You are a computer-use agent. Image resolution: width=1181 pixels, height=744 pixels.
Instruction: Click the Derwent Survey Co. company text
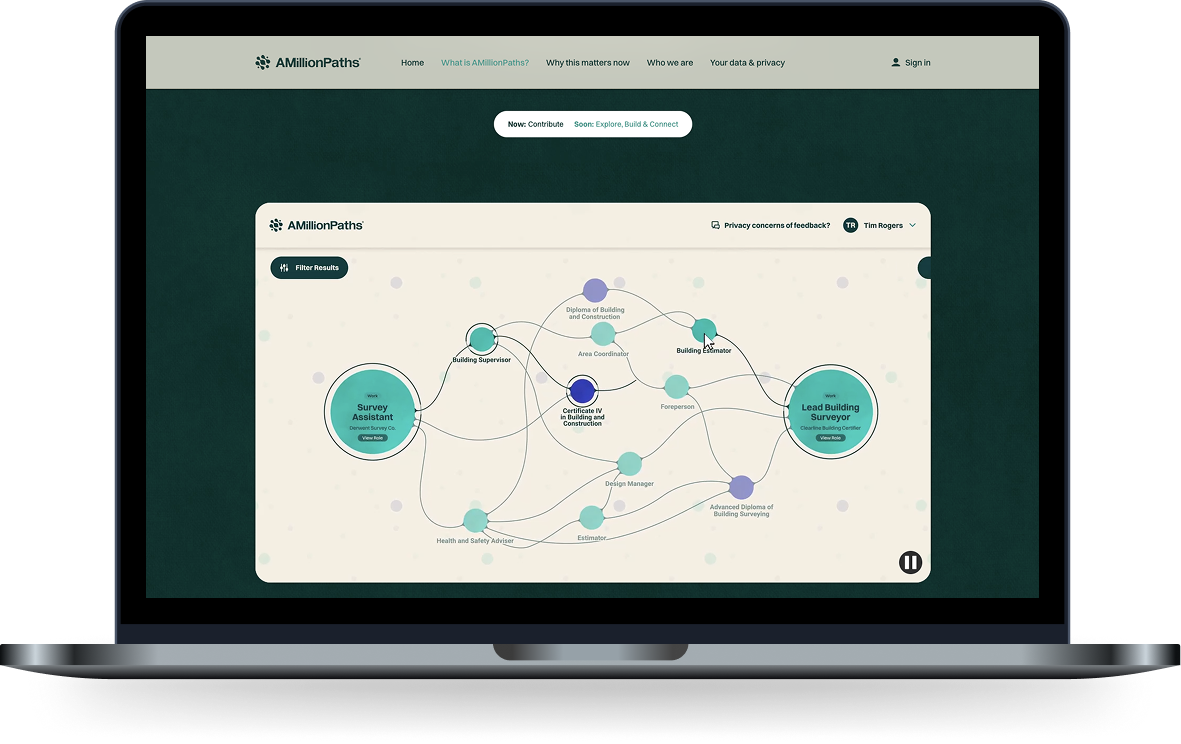click(372, 428)
